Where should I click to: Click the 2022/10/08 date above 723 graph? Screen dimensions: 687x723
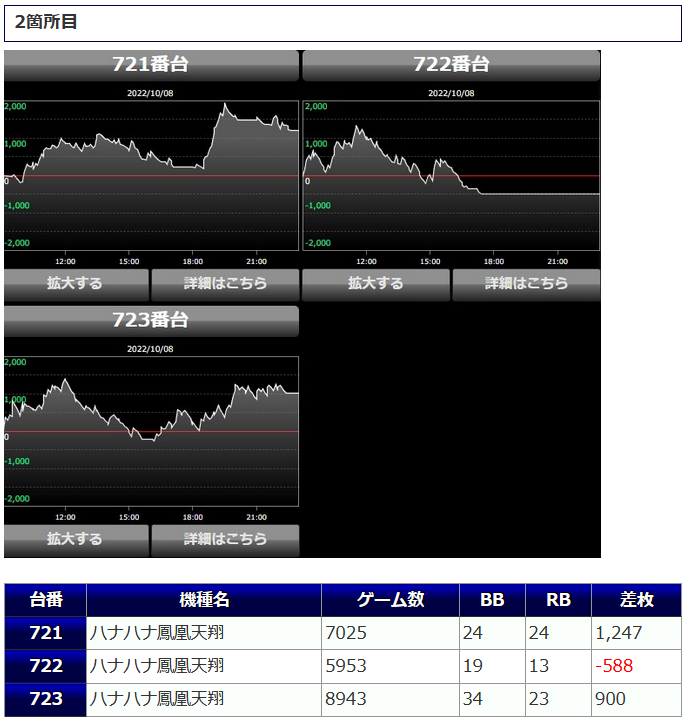150,349
